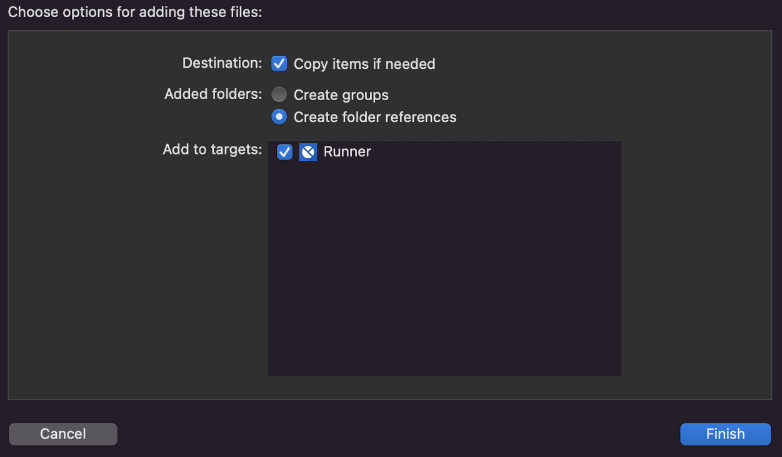Image resolution: width=782 pixels, height=457 pixels.
Task: Click the Runner target name text
Action: pyautogui.click(x=347, y=152)
